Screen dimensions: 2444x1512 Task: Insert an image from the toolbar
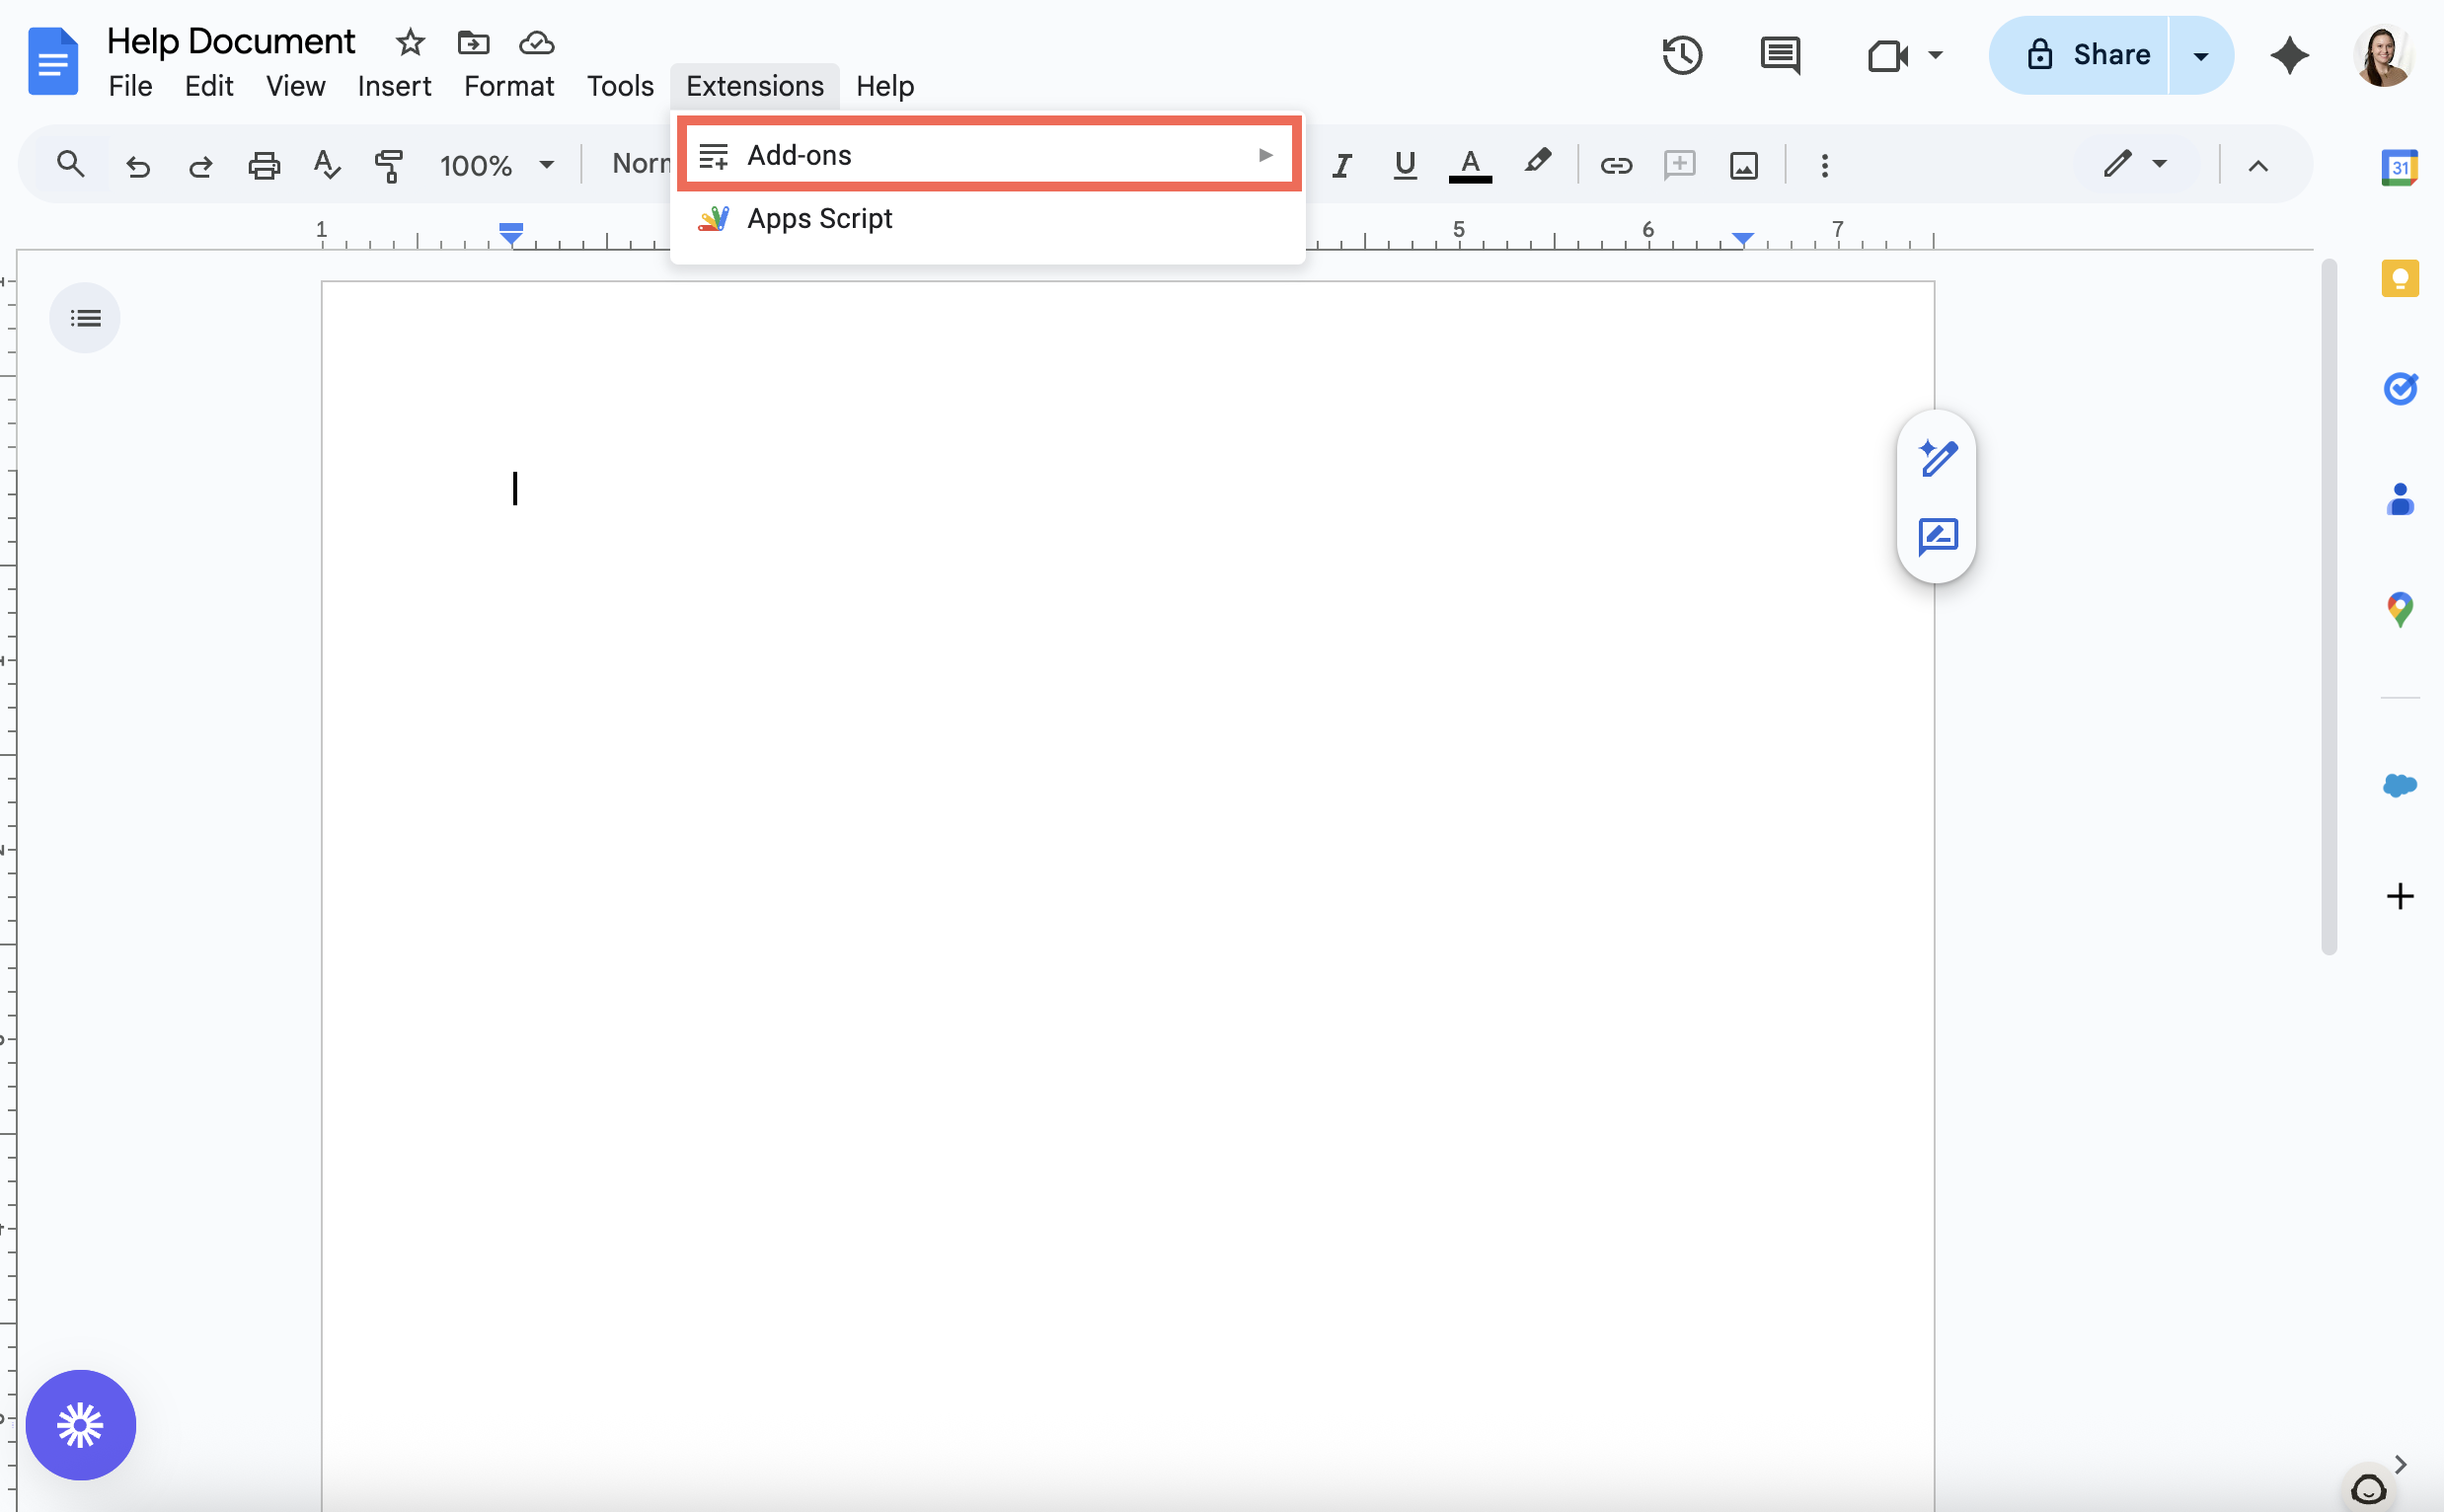1743,166
